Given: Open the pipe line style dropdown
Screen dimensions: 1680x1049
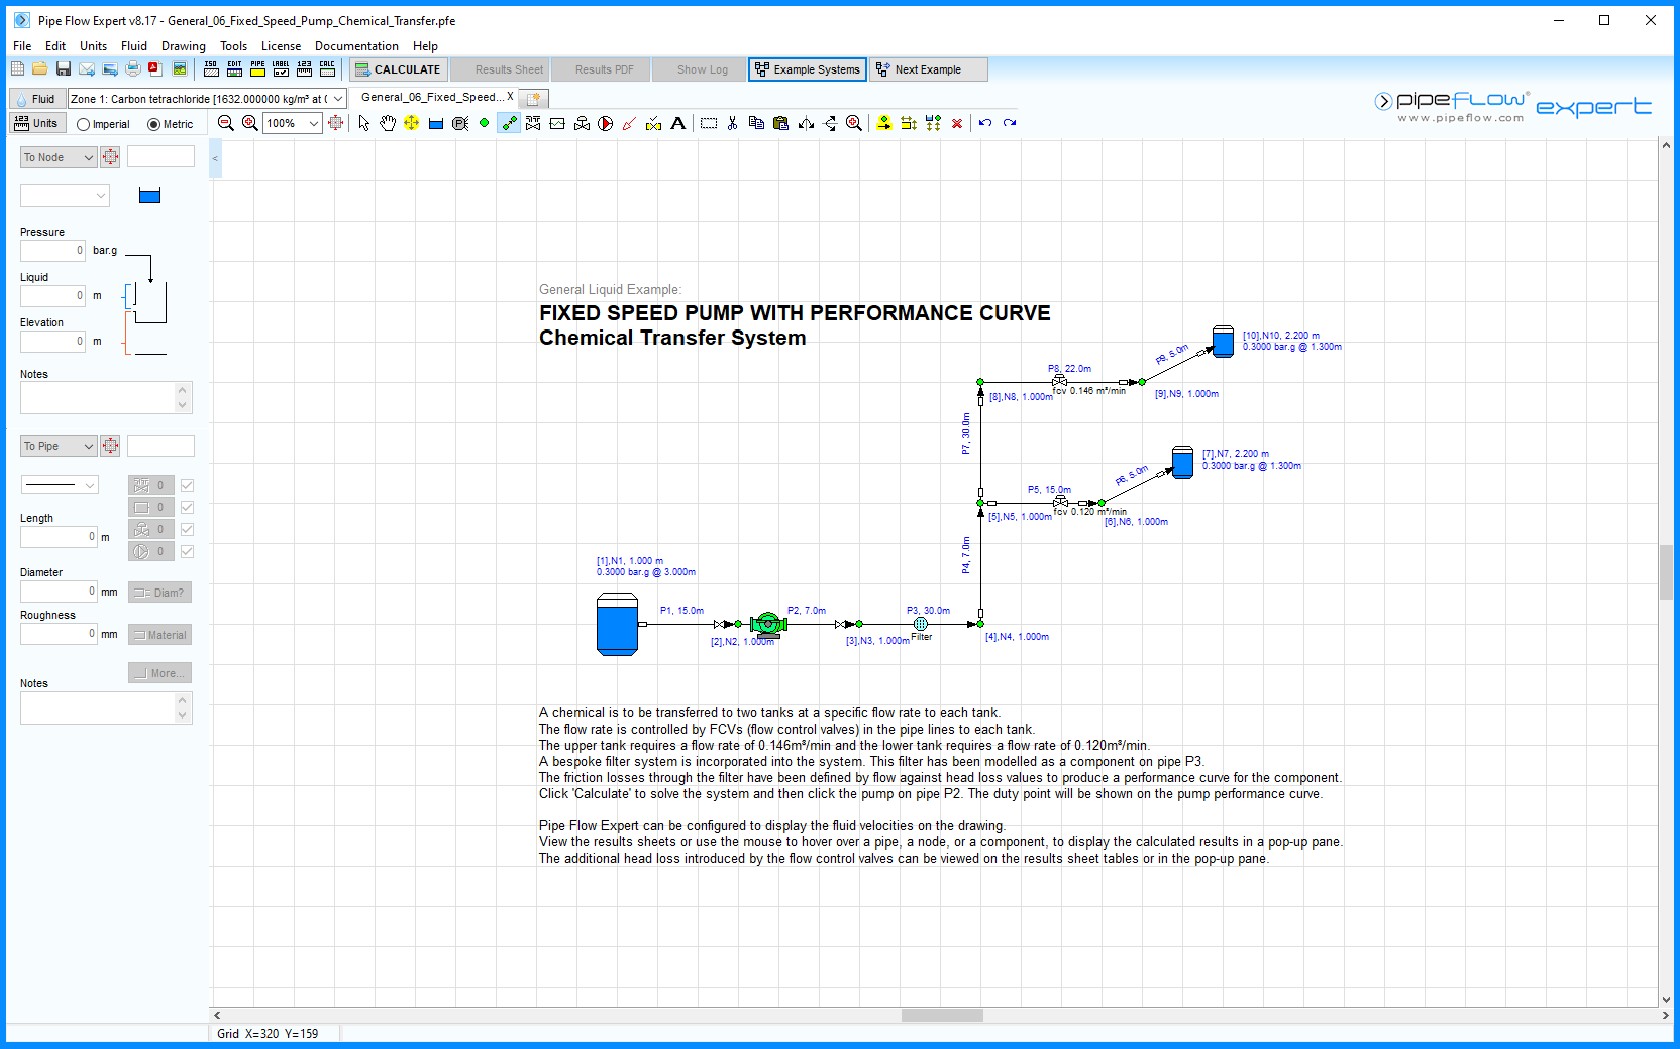Looking at the screenshot, I should (x=60, y=485).
